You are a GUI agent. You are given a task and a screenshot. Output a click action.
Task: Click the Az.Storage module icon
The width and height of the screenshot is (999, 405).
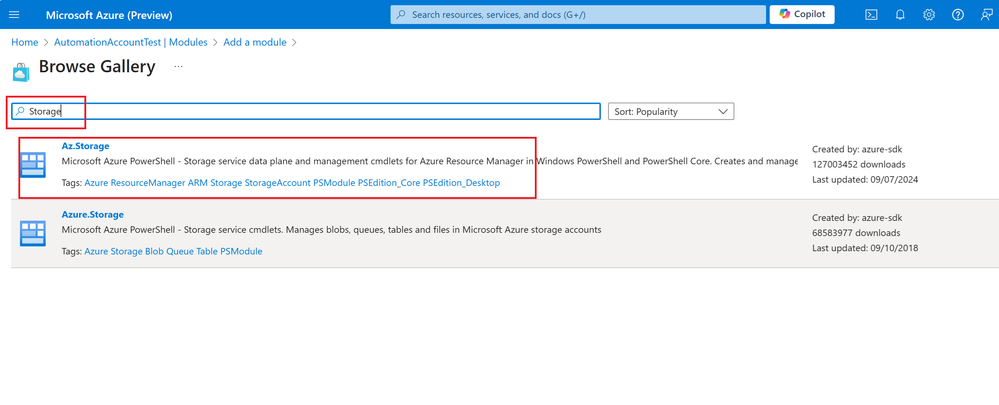32,164
